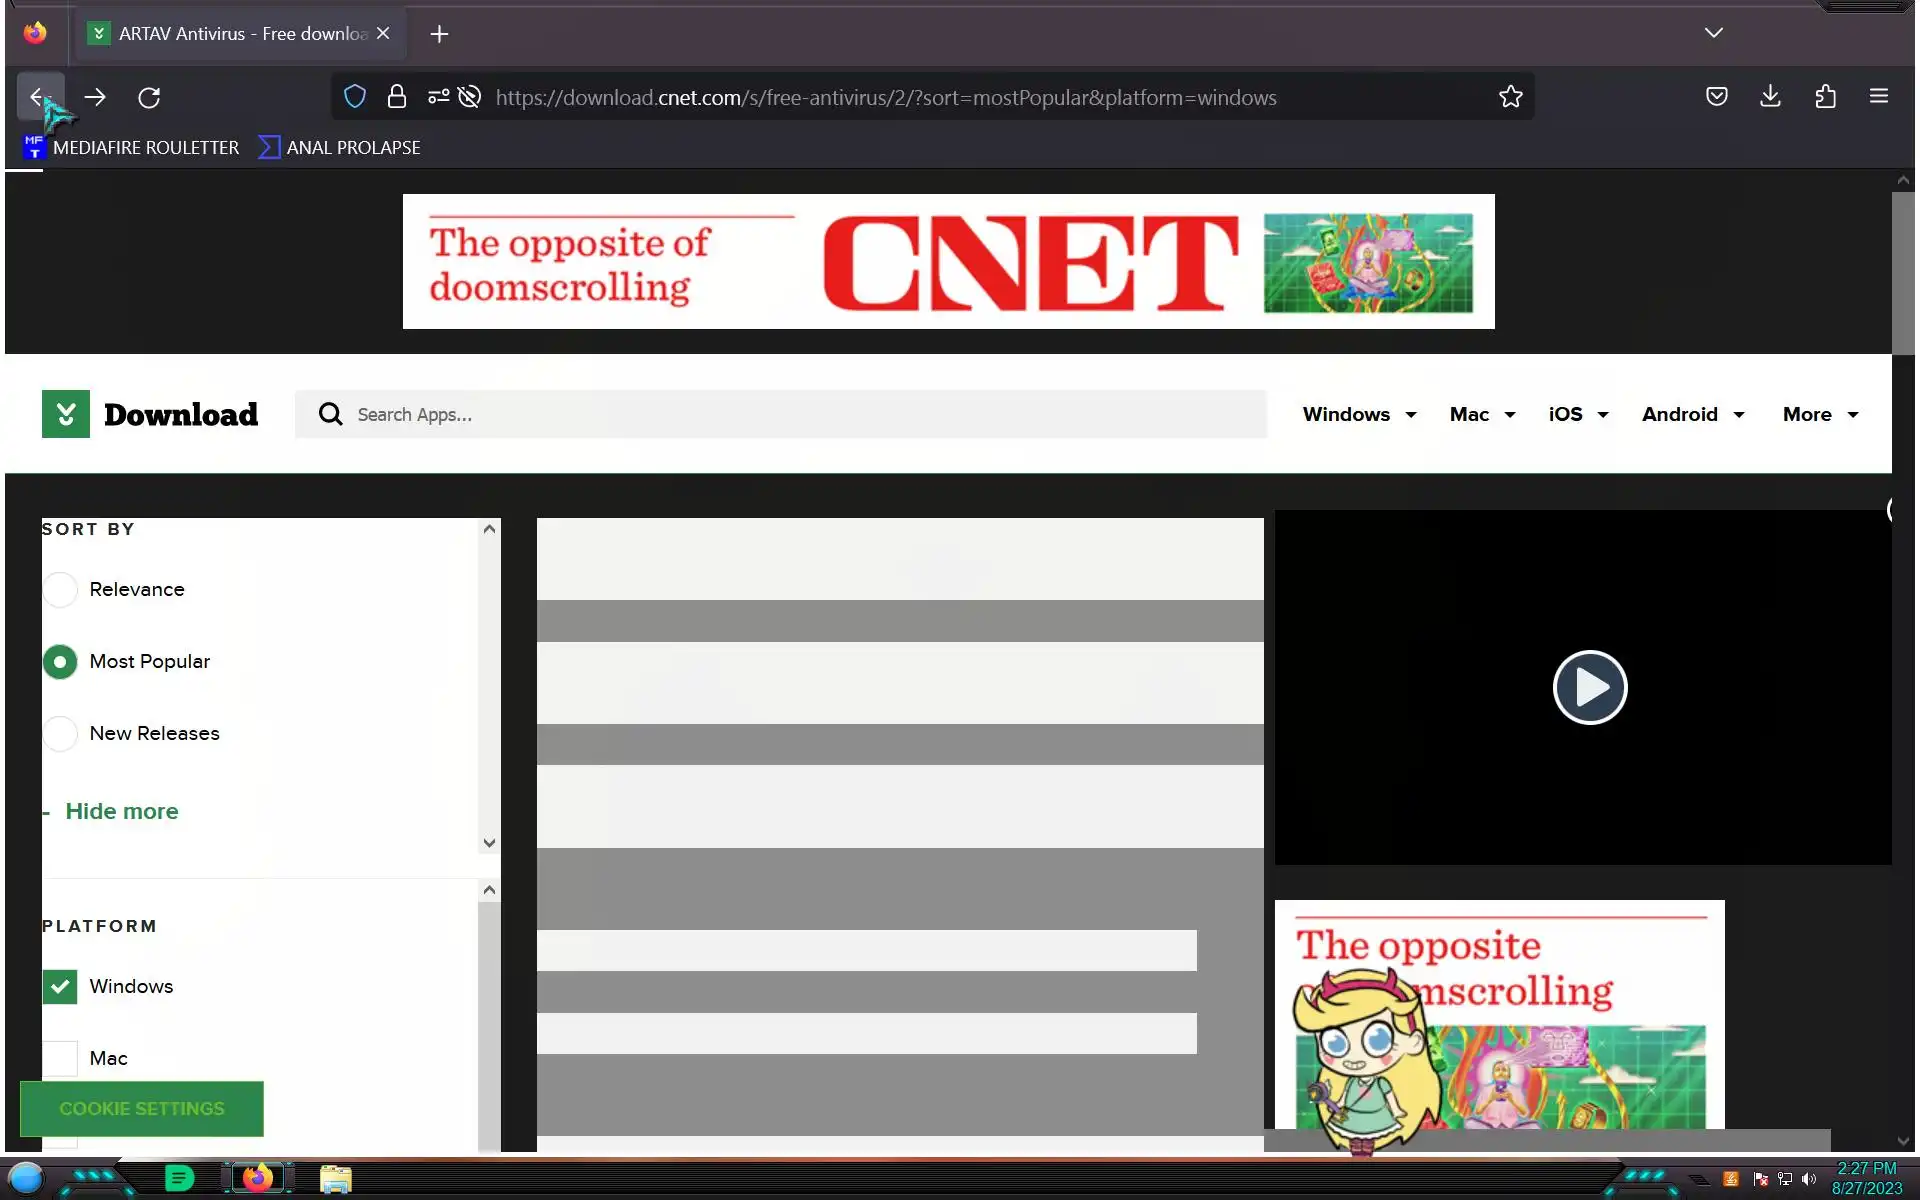Open the Firefox downloads panel icon
The height and width of the screenshot is (1200, 1920).
pyautogui.click(x=1770, y=96)
